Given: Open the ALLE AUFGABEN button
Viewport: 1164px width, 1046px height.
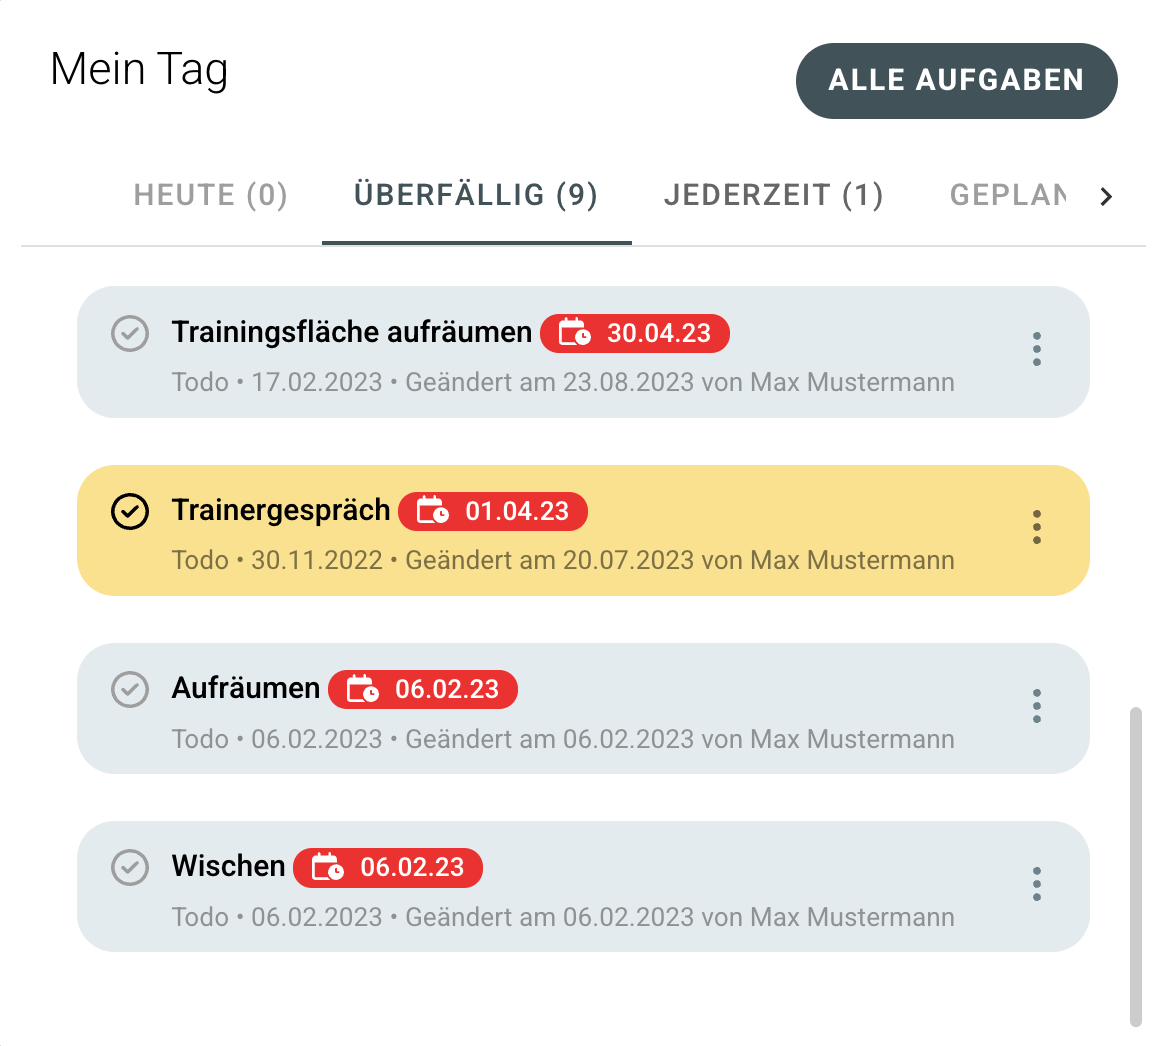Looking at the screenshot, I should point(956,80).
